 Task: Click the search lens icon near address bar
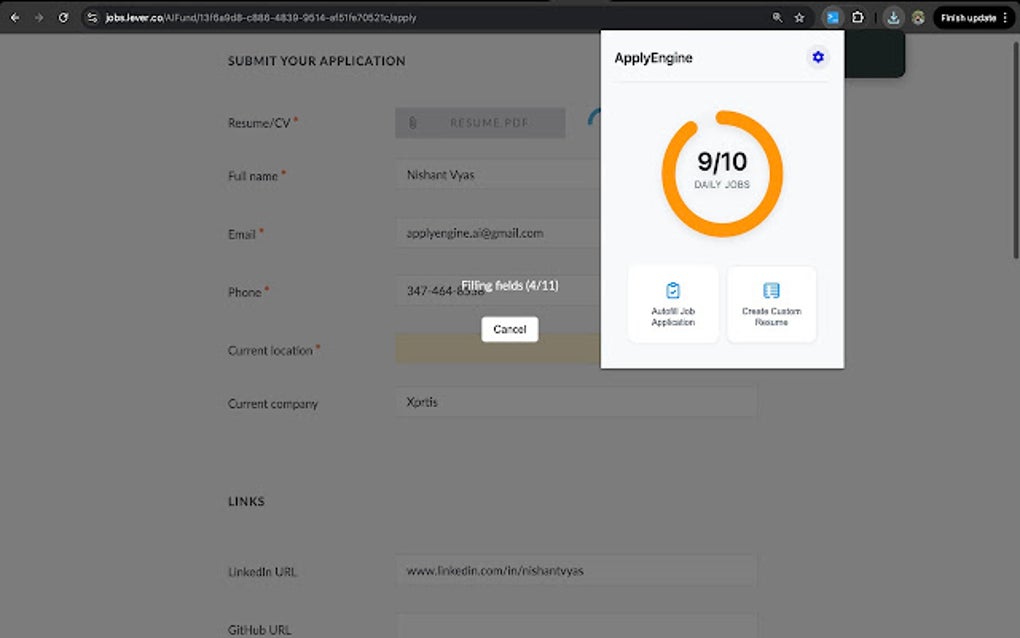(776, 17)
